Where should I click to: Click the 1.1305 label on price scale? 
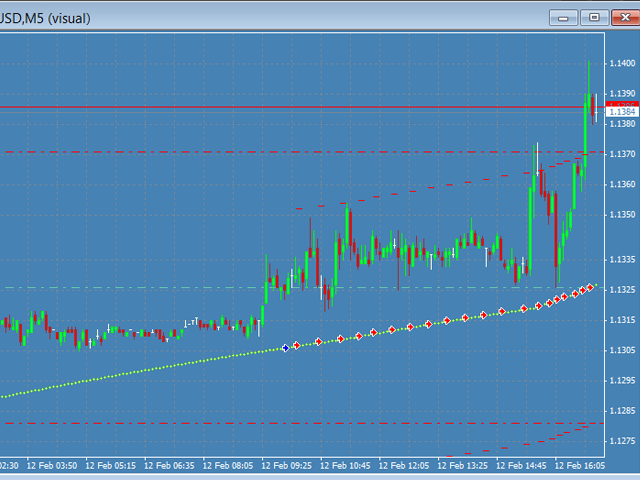coord(621,350)
